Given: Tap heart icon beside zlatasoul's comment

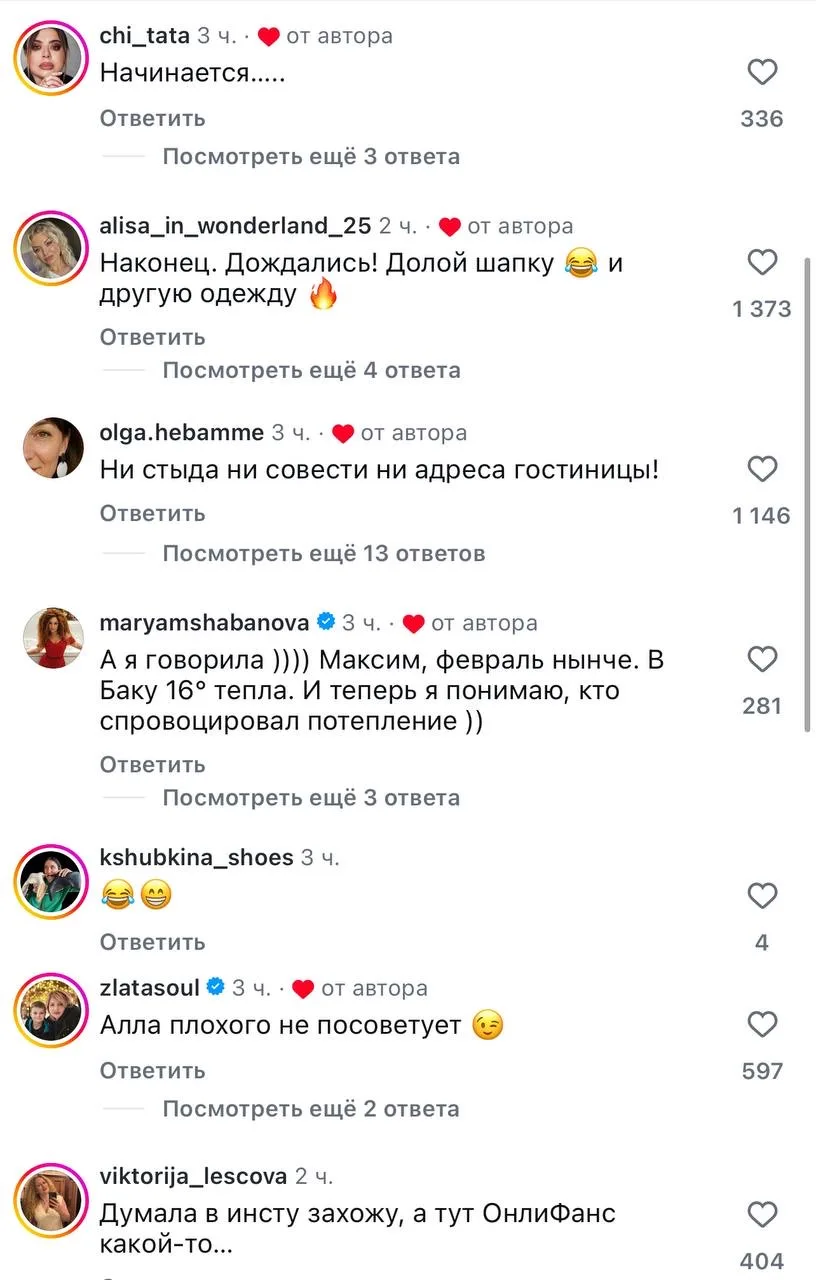Looking at the screenshot, I should (762, 1024).
